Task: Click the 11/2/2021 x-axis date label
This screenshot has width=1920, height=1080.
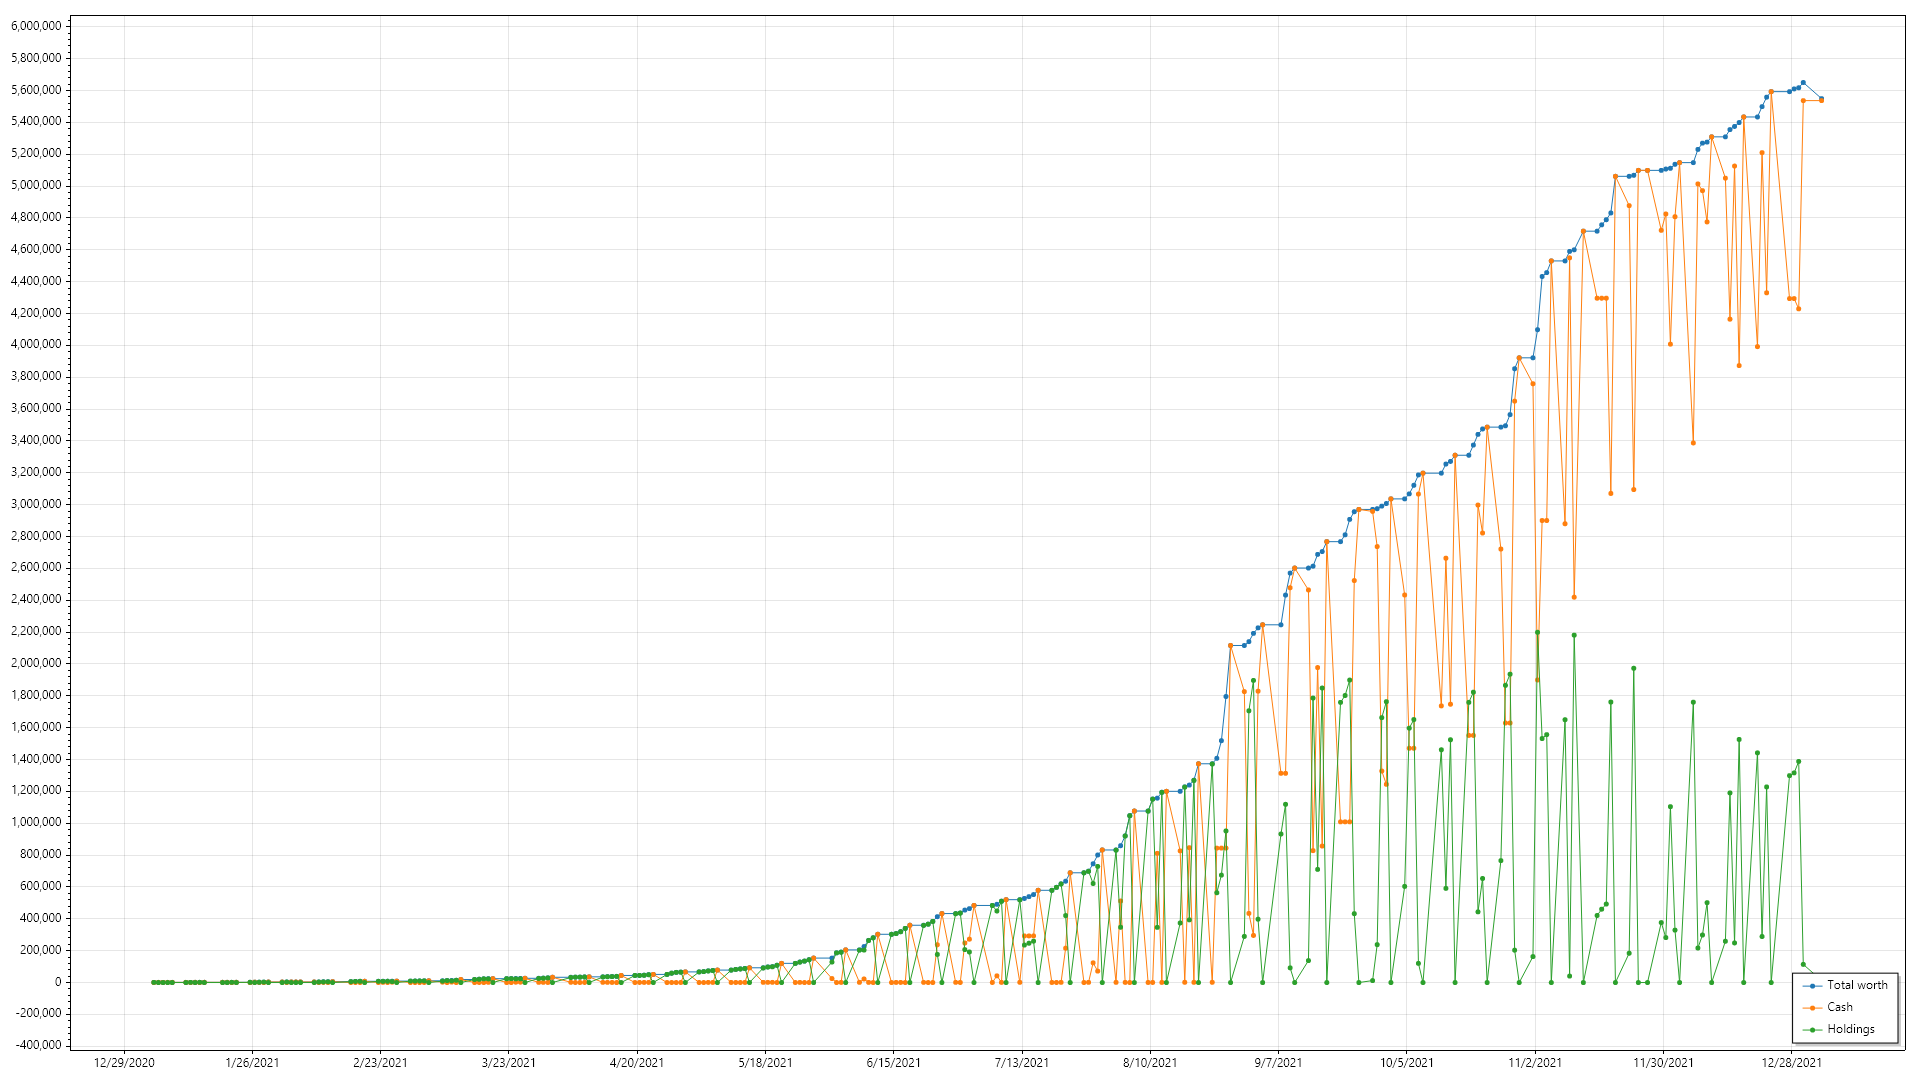Action: (x=1535, y=1063)
